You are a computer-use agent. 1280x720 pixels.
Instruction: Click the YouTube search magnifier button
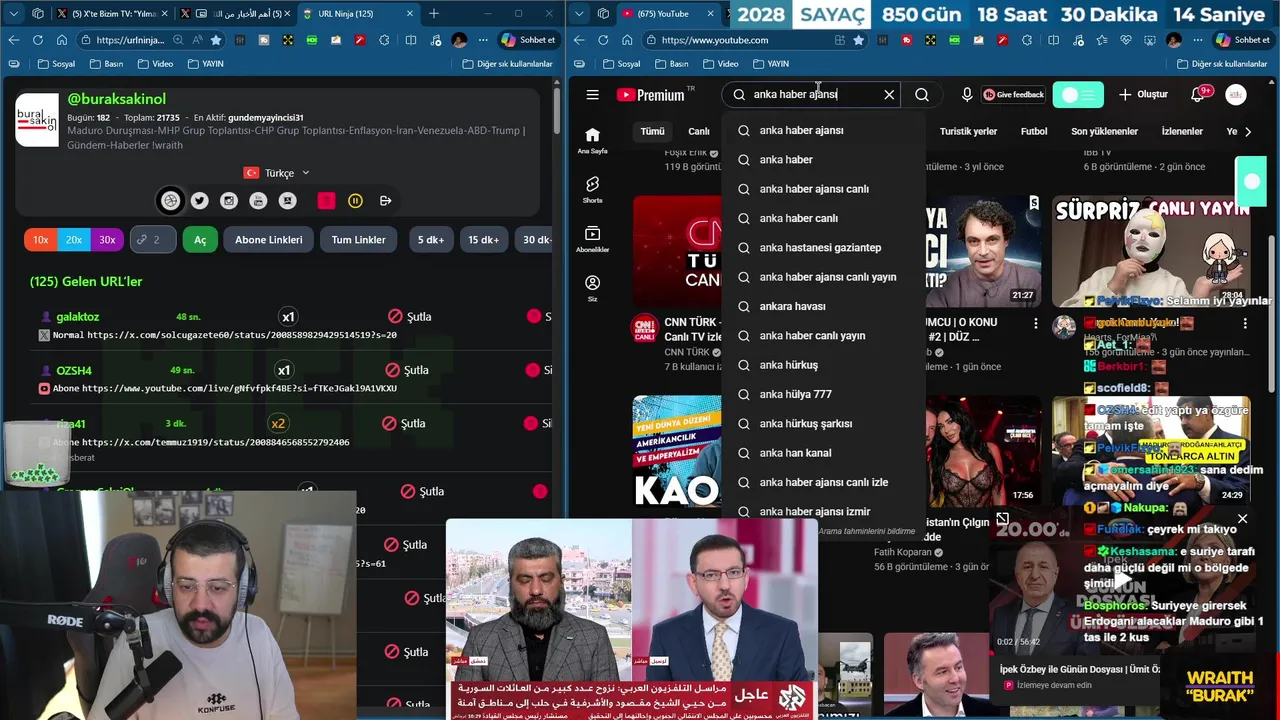(x=922, y=95)
